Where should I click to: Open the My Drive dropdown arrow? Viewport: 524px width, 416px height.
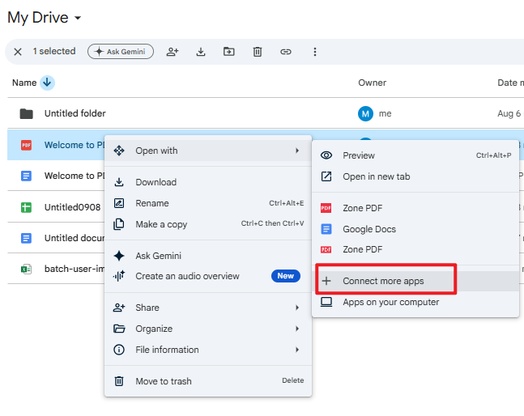tap(78, 18)
